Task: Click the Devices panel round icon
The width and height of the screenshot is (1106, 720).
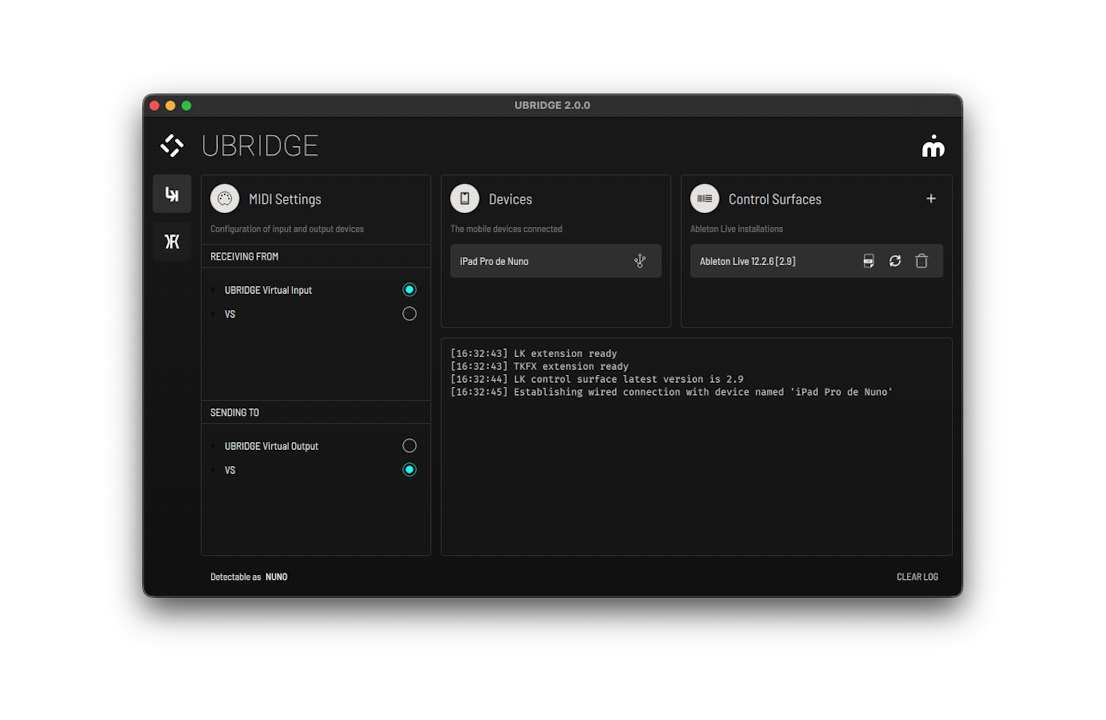Action: coord(464,199)
